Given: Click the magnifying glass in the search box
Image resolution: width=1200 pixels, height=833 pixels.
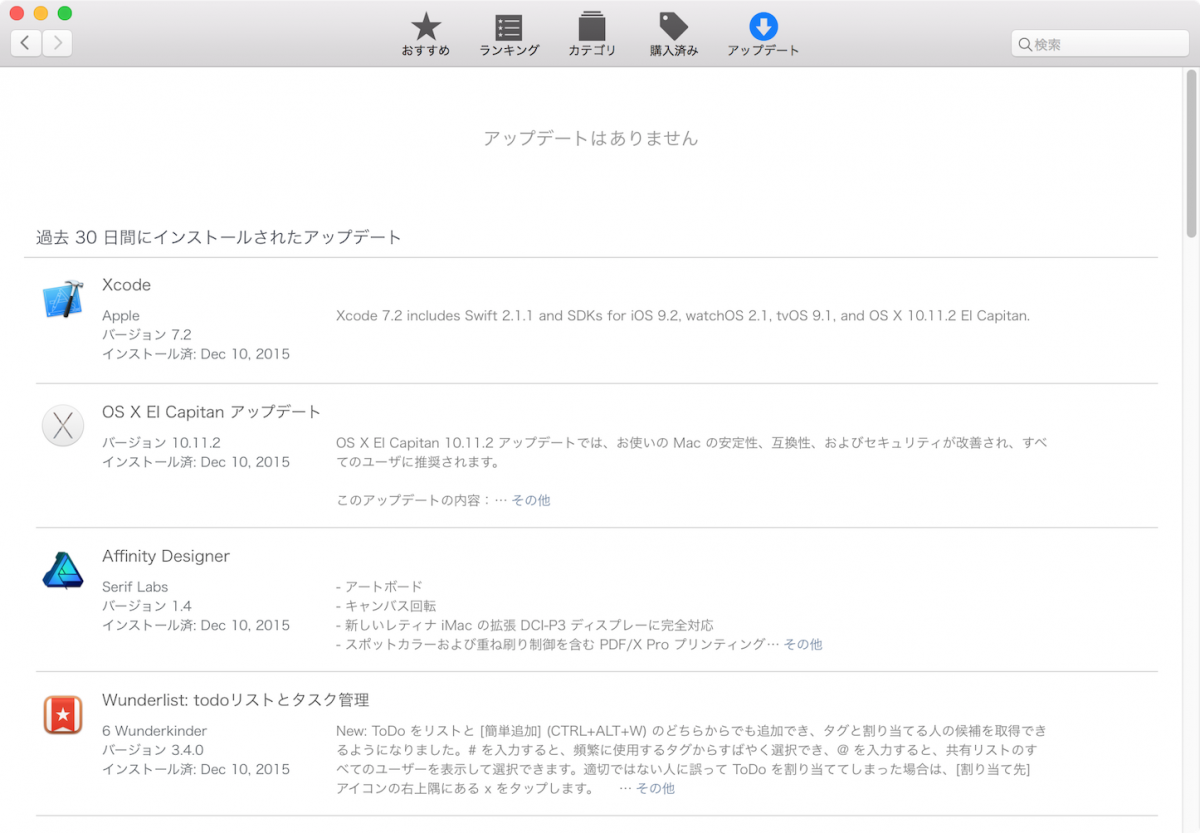Looking at the screenshot, I should 1025,44.
